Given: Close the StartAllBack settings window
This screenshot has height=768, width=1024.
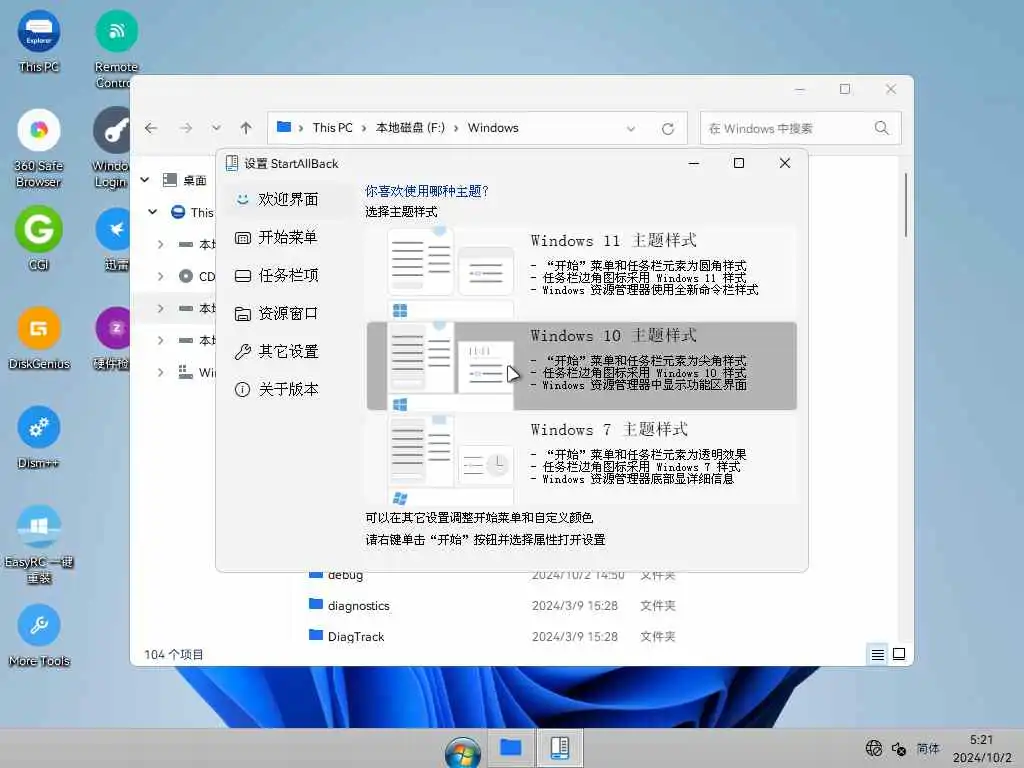Looking at the screenshot, I should tap(785, 163).
